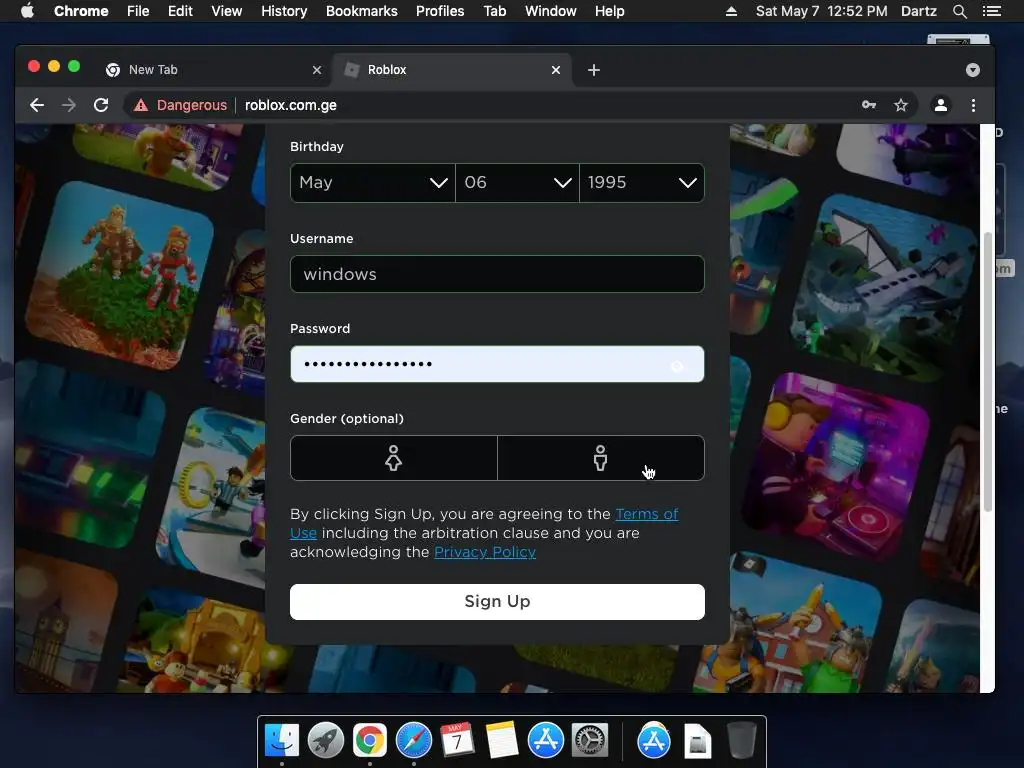Switch to the New Tab tab
Image resolution: width=1024 pixels, height=768 pixels.
(212, 70)
